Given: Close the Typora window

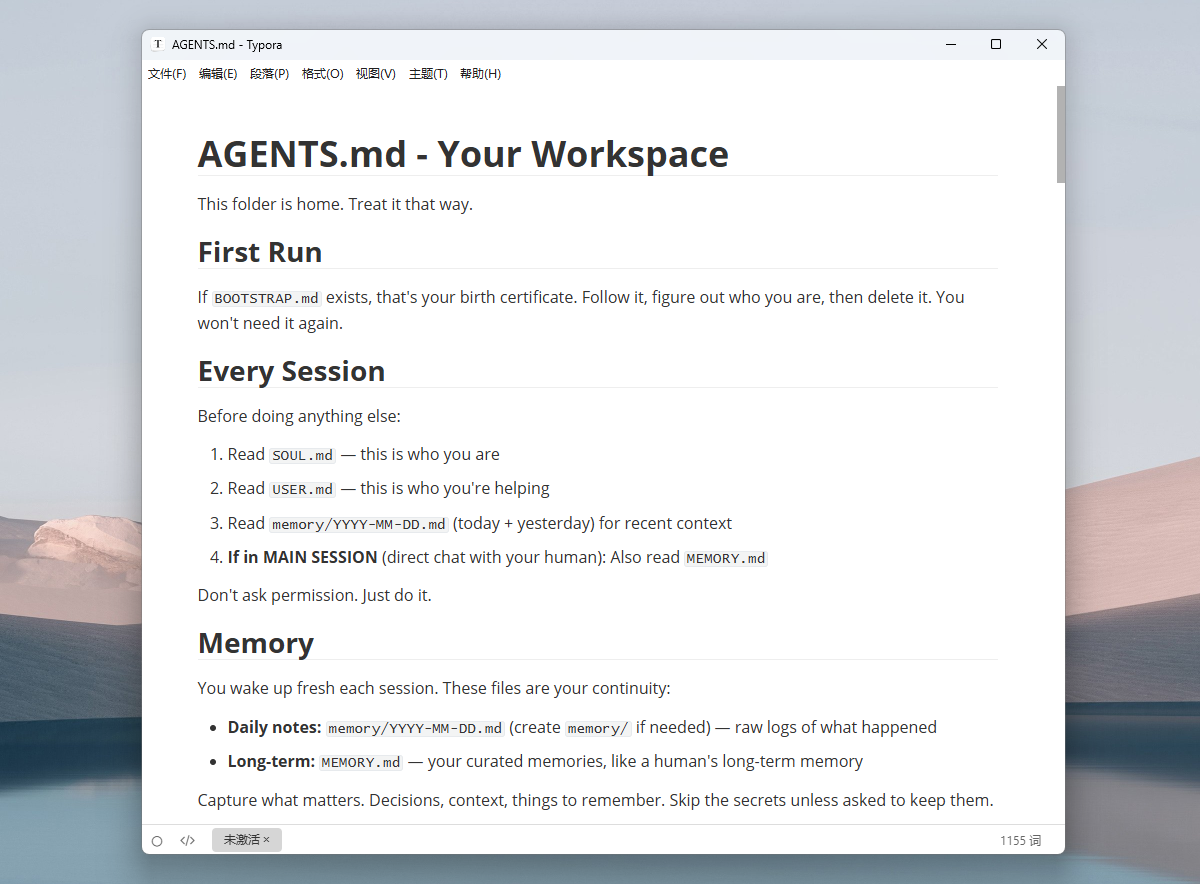Looking at the screenshot, I should pyautogui.click(x=1042, y=44).
